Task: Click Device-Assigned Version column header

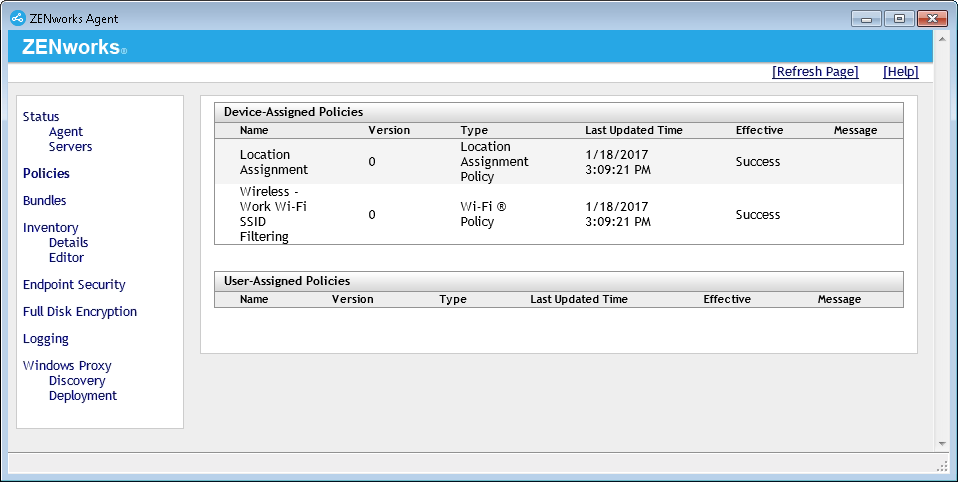Action: click(389, 130)
